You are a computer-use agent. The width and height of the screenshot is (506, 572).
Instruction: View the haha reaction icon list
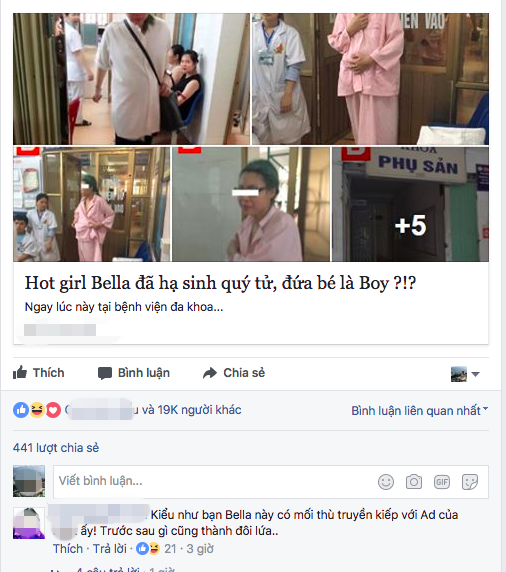pyautogui.click(x=37, y=410)
